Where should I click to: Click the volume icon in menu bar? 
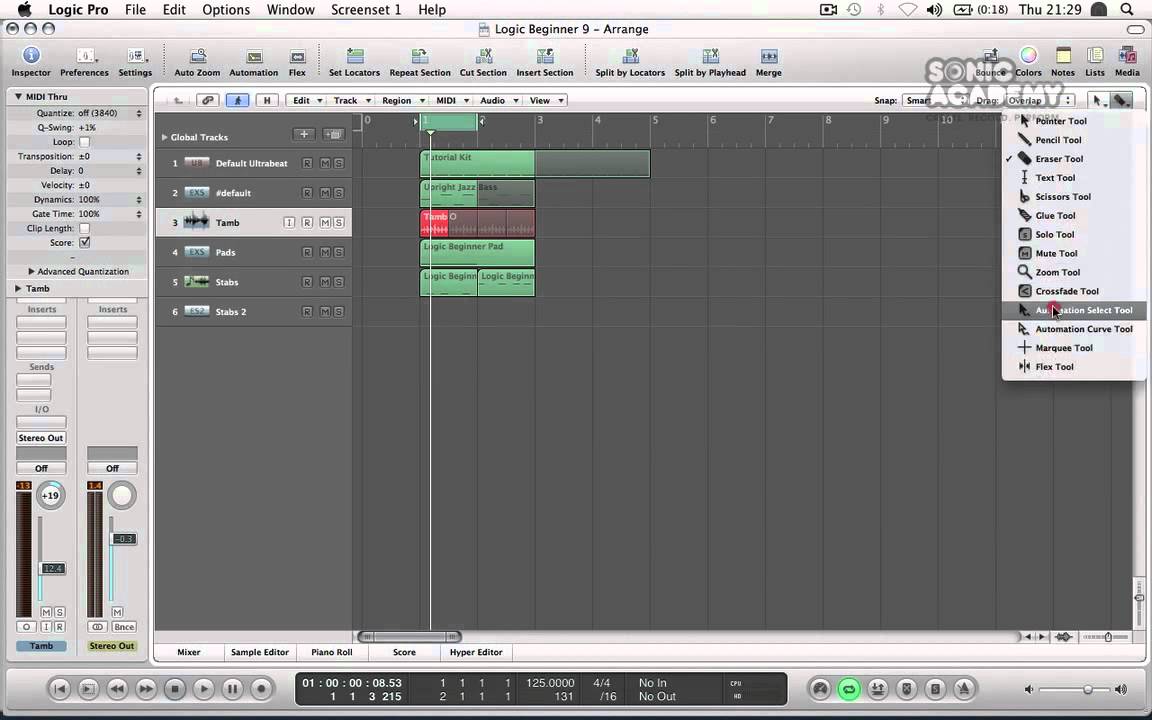point(935,10)
